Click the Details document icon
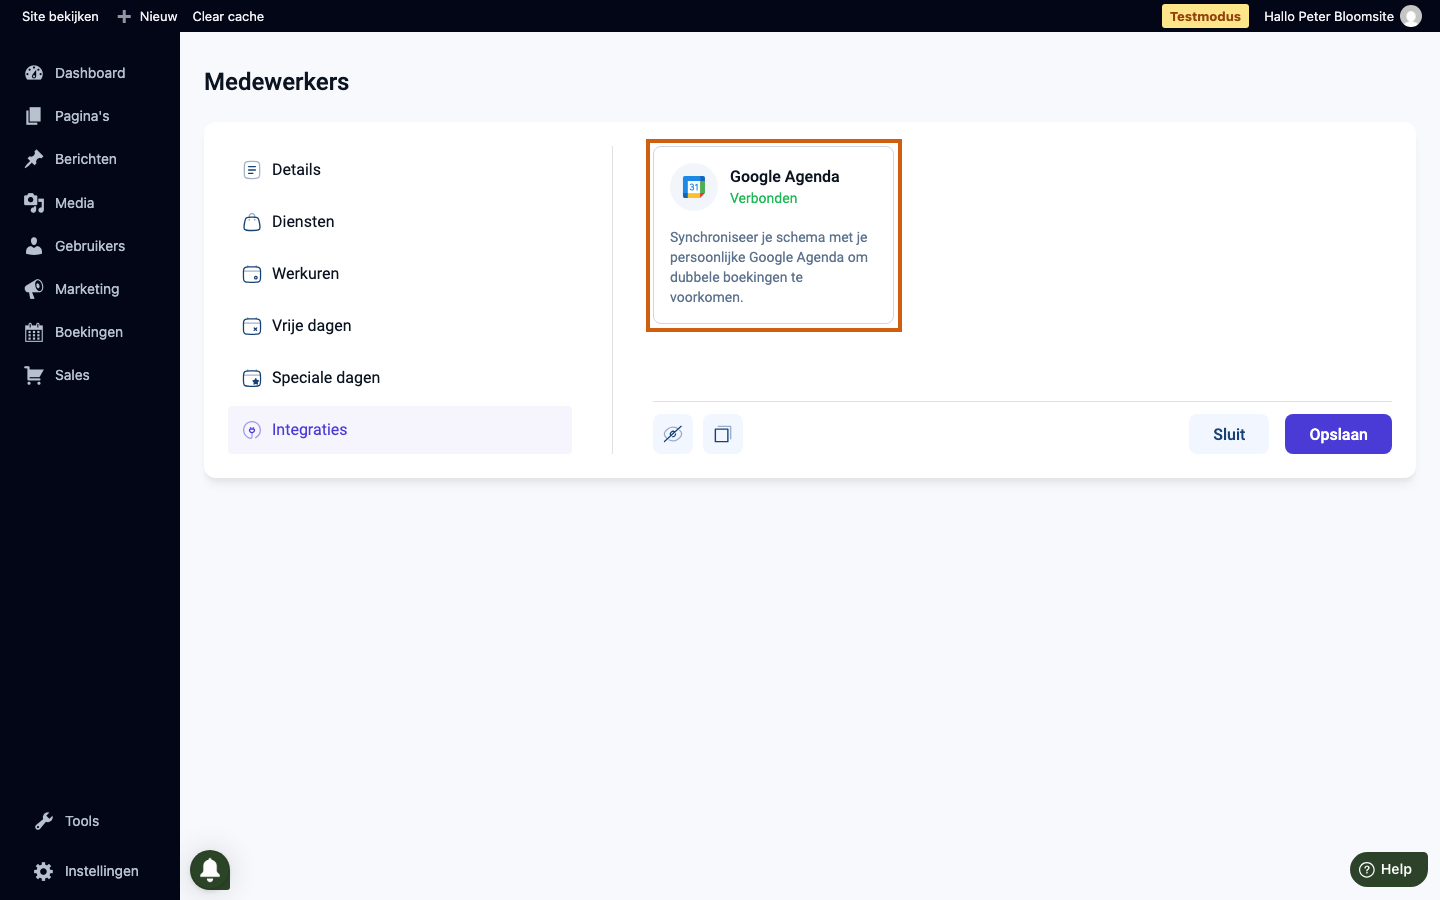 coord(252,170)
